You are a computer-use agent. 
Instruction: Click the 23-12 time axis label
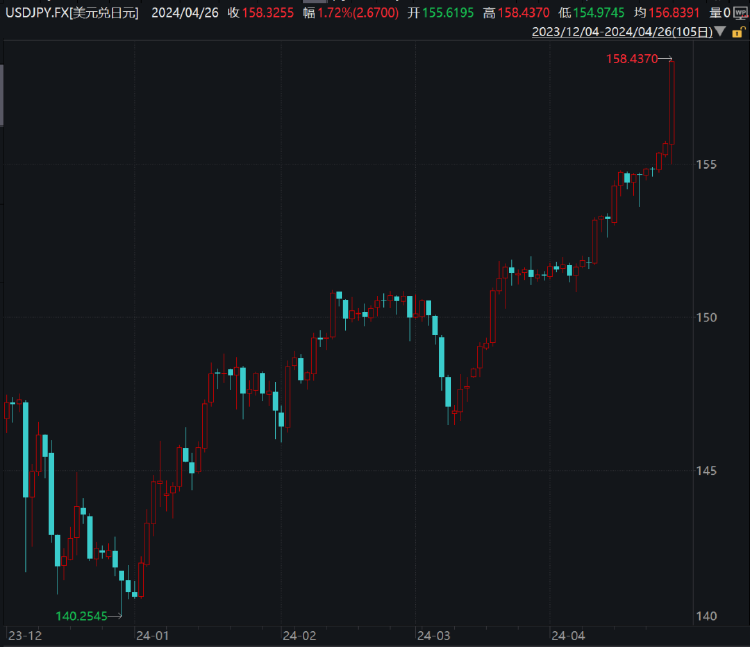[x=25, y=636]
